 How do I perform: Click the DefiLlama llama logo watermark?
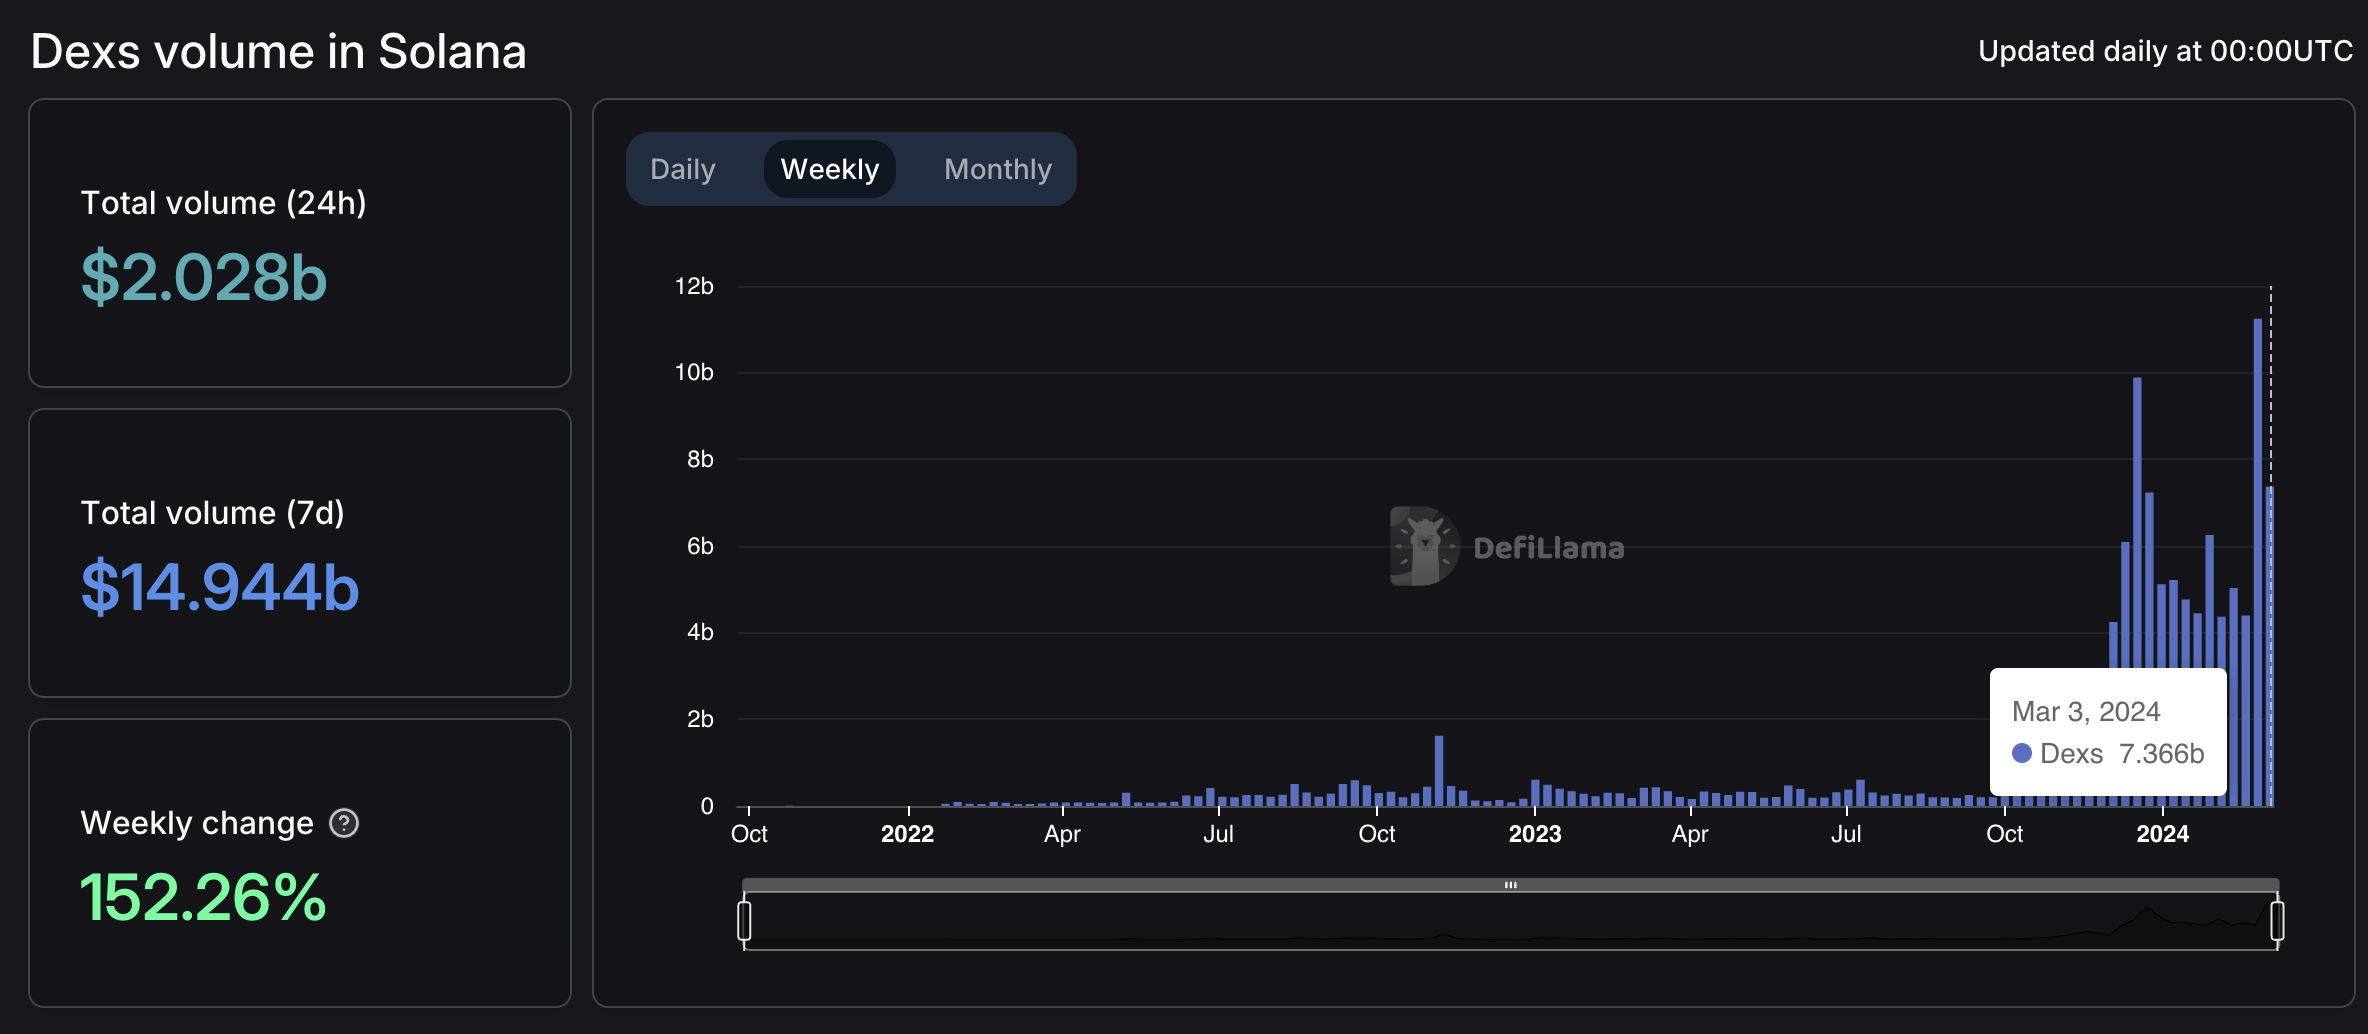click(1424, 546)
